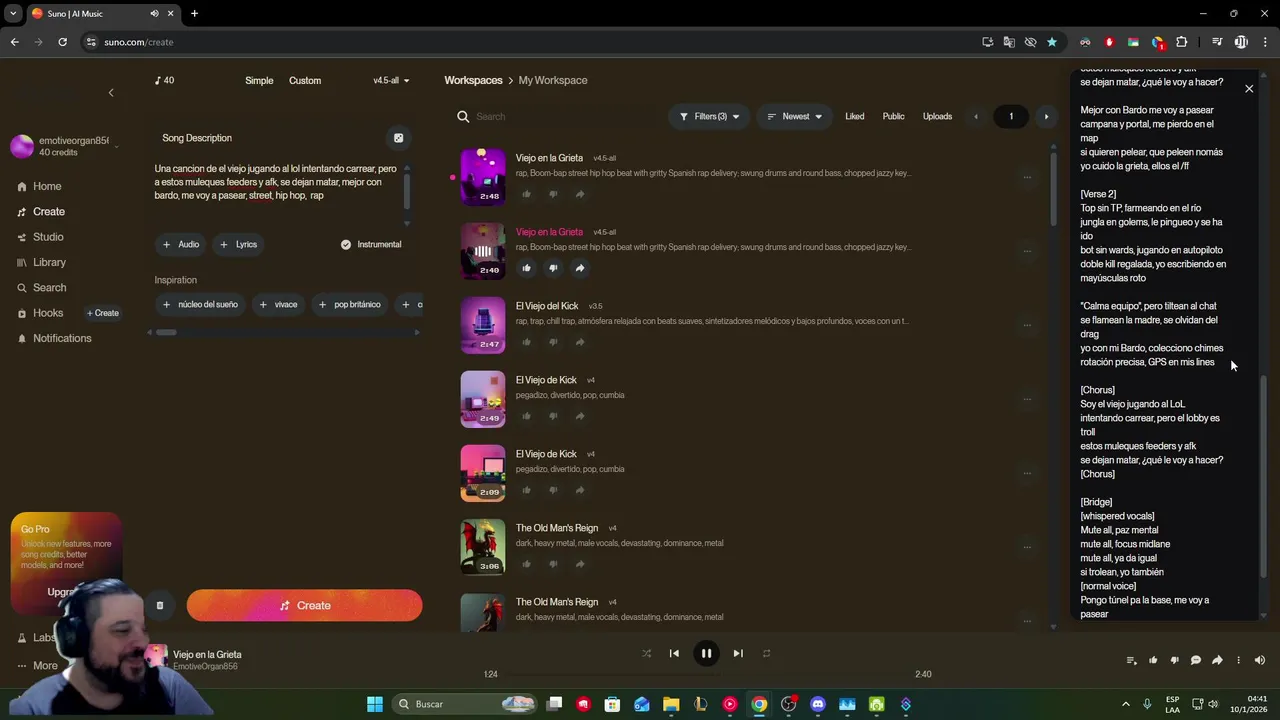Click the trash icon beside Create

160,605
